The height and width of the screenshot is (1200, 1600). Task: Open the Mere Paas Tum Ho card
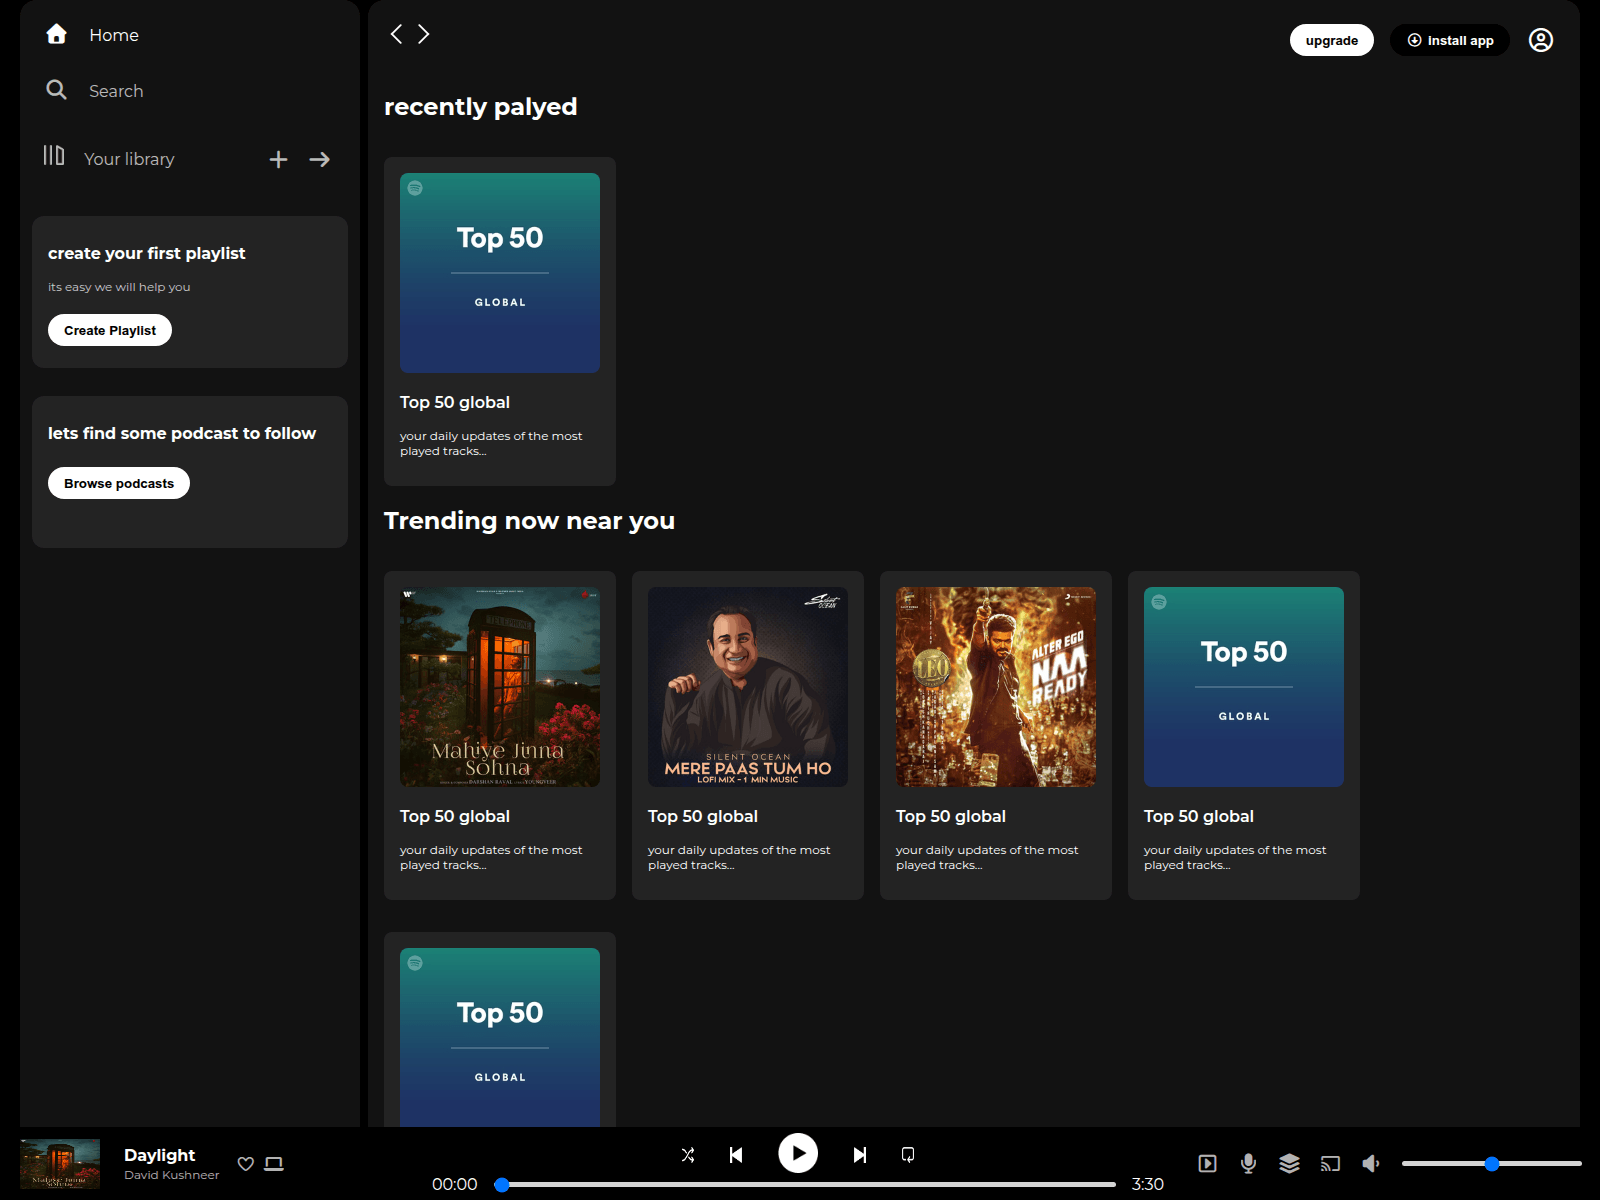748,735
